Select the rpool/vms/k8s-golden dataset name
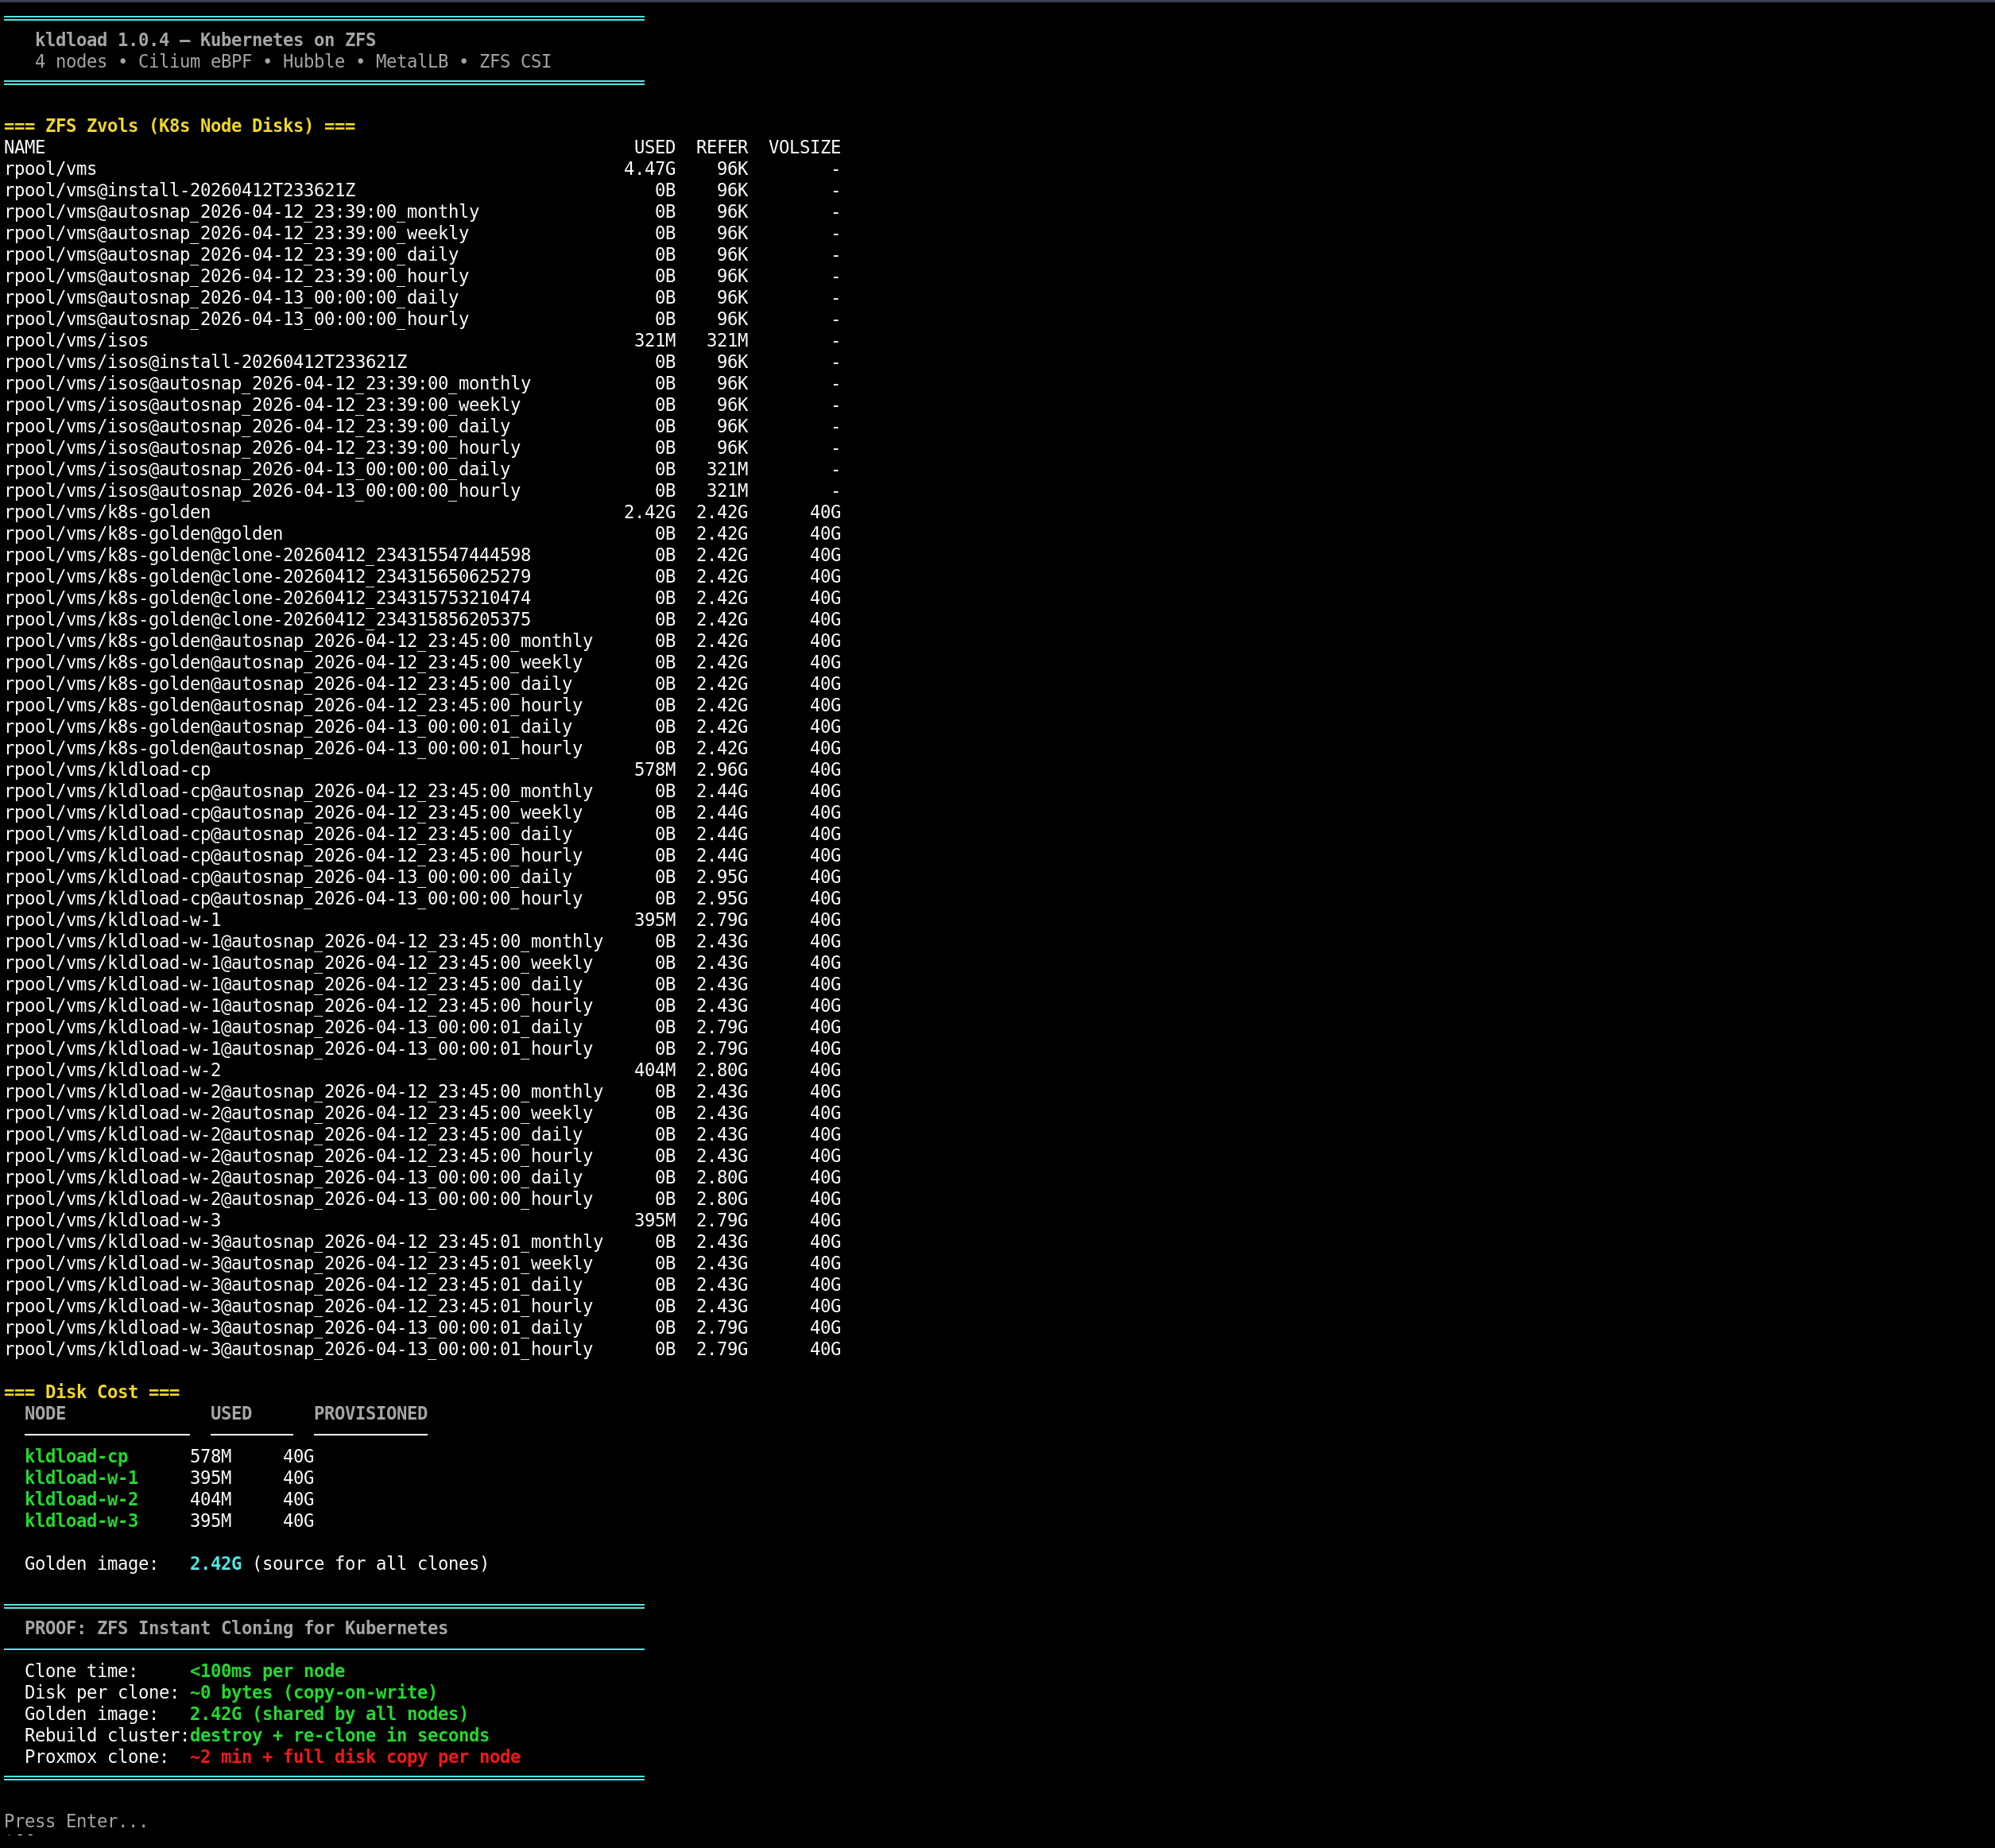The height and width of the screenshot is (1848, 1995). 108,512
